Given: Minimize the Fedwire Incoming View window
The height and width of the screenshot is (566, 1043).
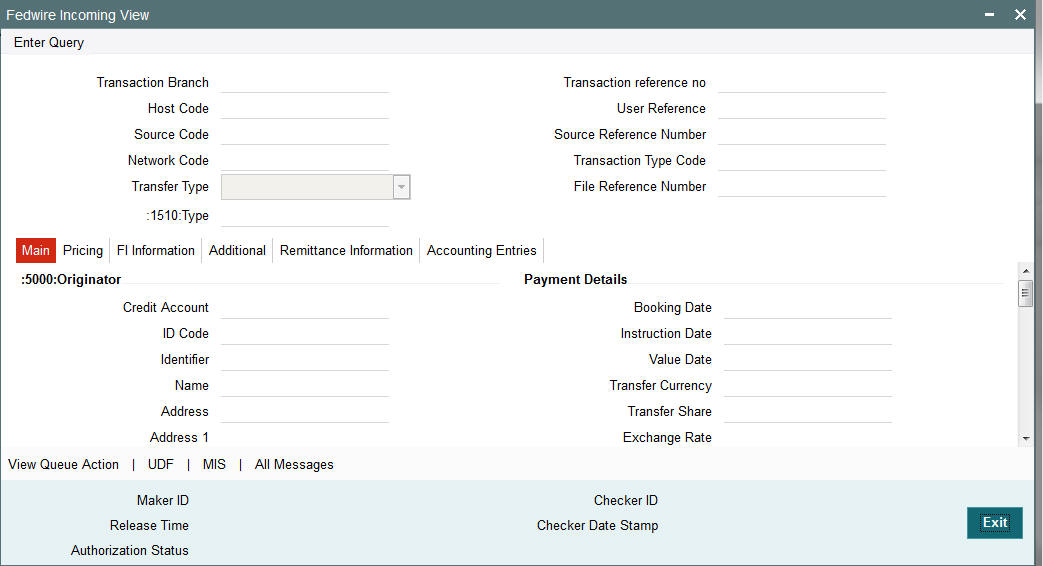Looking at the screenshot, I should [x=990, y=15].
